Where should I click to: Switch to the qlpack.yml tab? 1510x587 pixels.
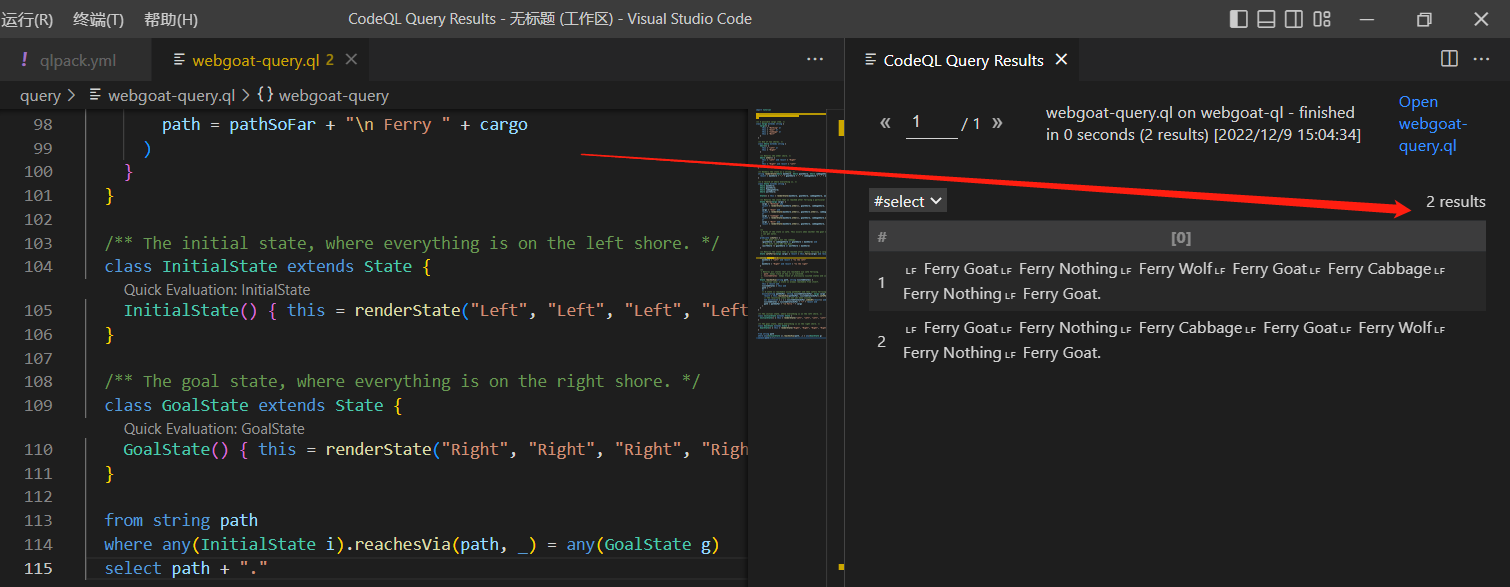pos(77,60)
